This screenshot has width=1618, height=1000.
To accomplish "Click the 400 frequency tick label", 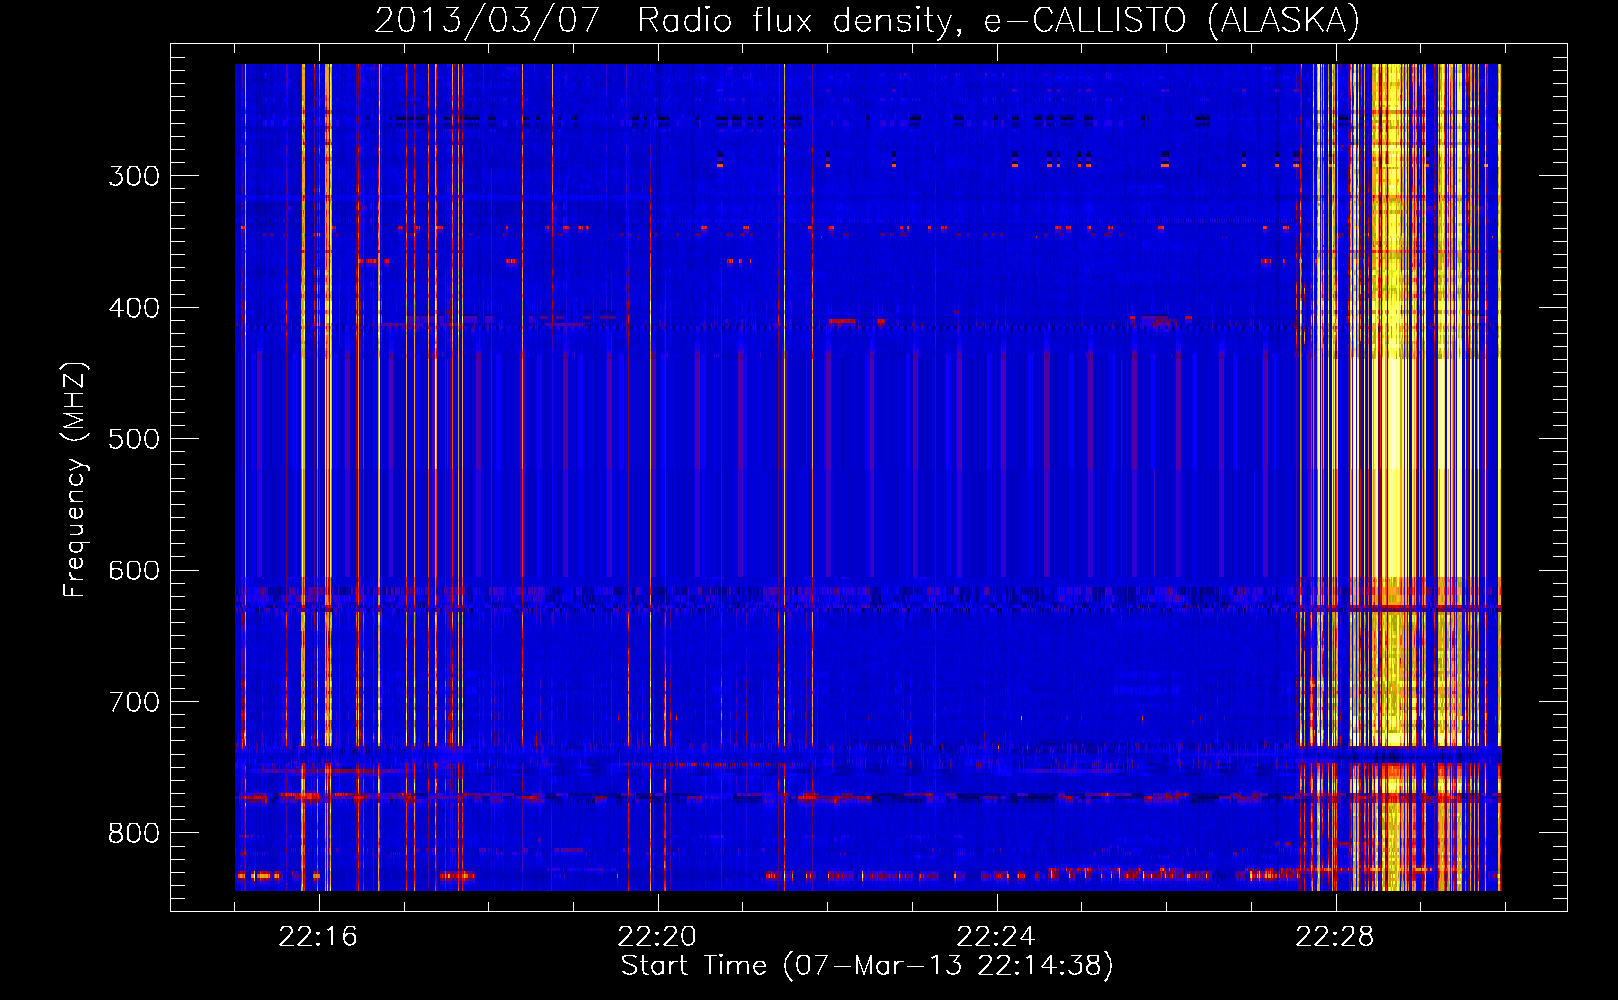I will [x=134, y=308].
